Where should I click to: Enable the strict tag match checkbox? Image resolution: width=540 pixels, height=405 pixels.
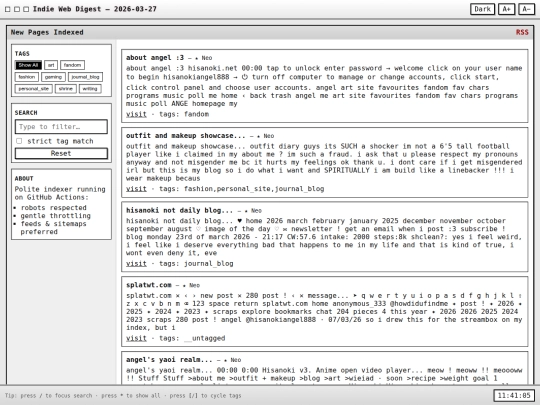tap(19, 141)
